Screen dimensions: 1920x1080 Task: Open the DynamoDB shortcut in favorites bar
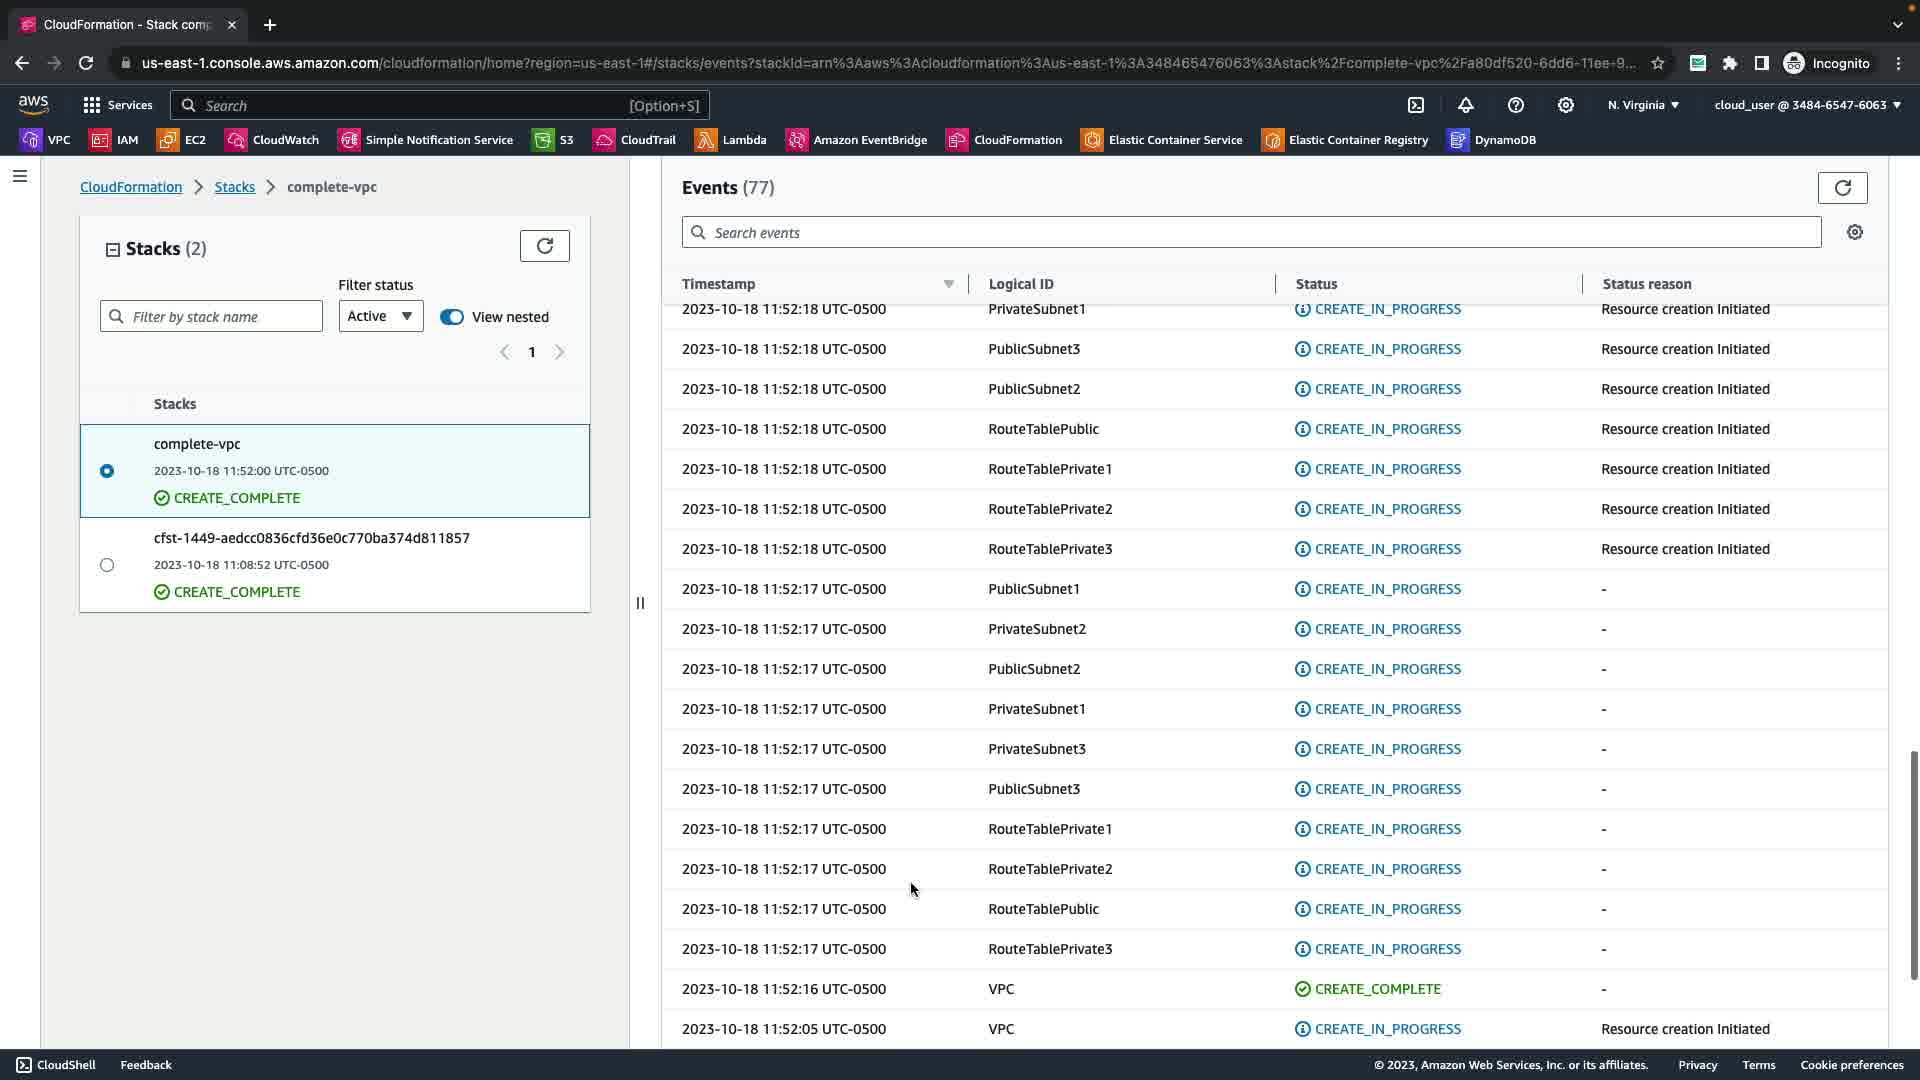tap(1492, 140)
